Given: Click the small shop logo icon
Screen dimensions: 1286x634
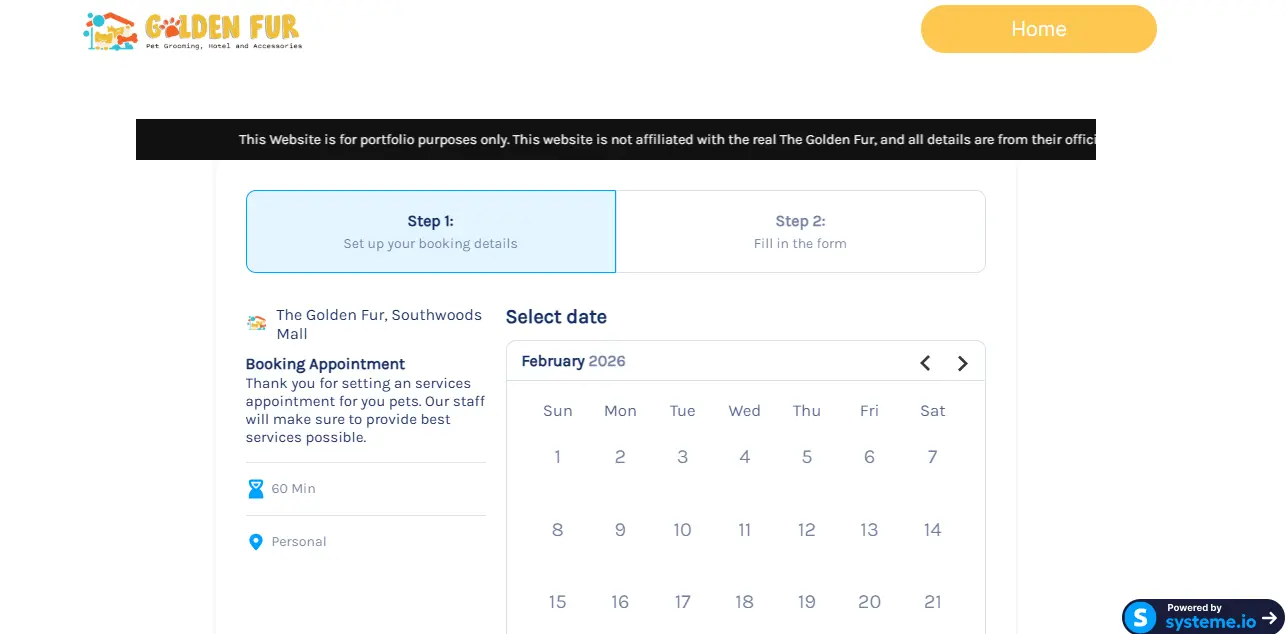Looking at the screenshot, I should [257, 323].
